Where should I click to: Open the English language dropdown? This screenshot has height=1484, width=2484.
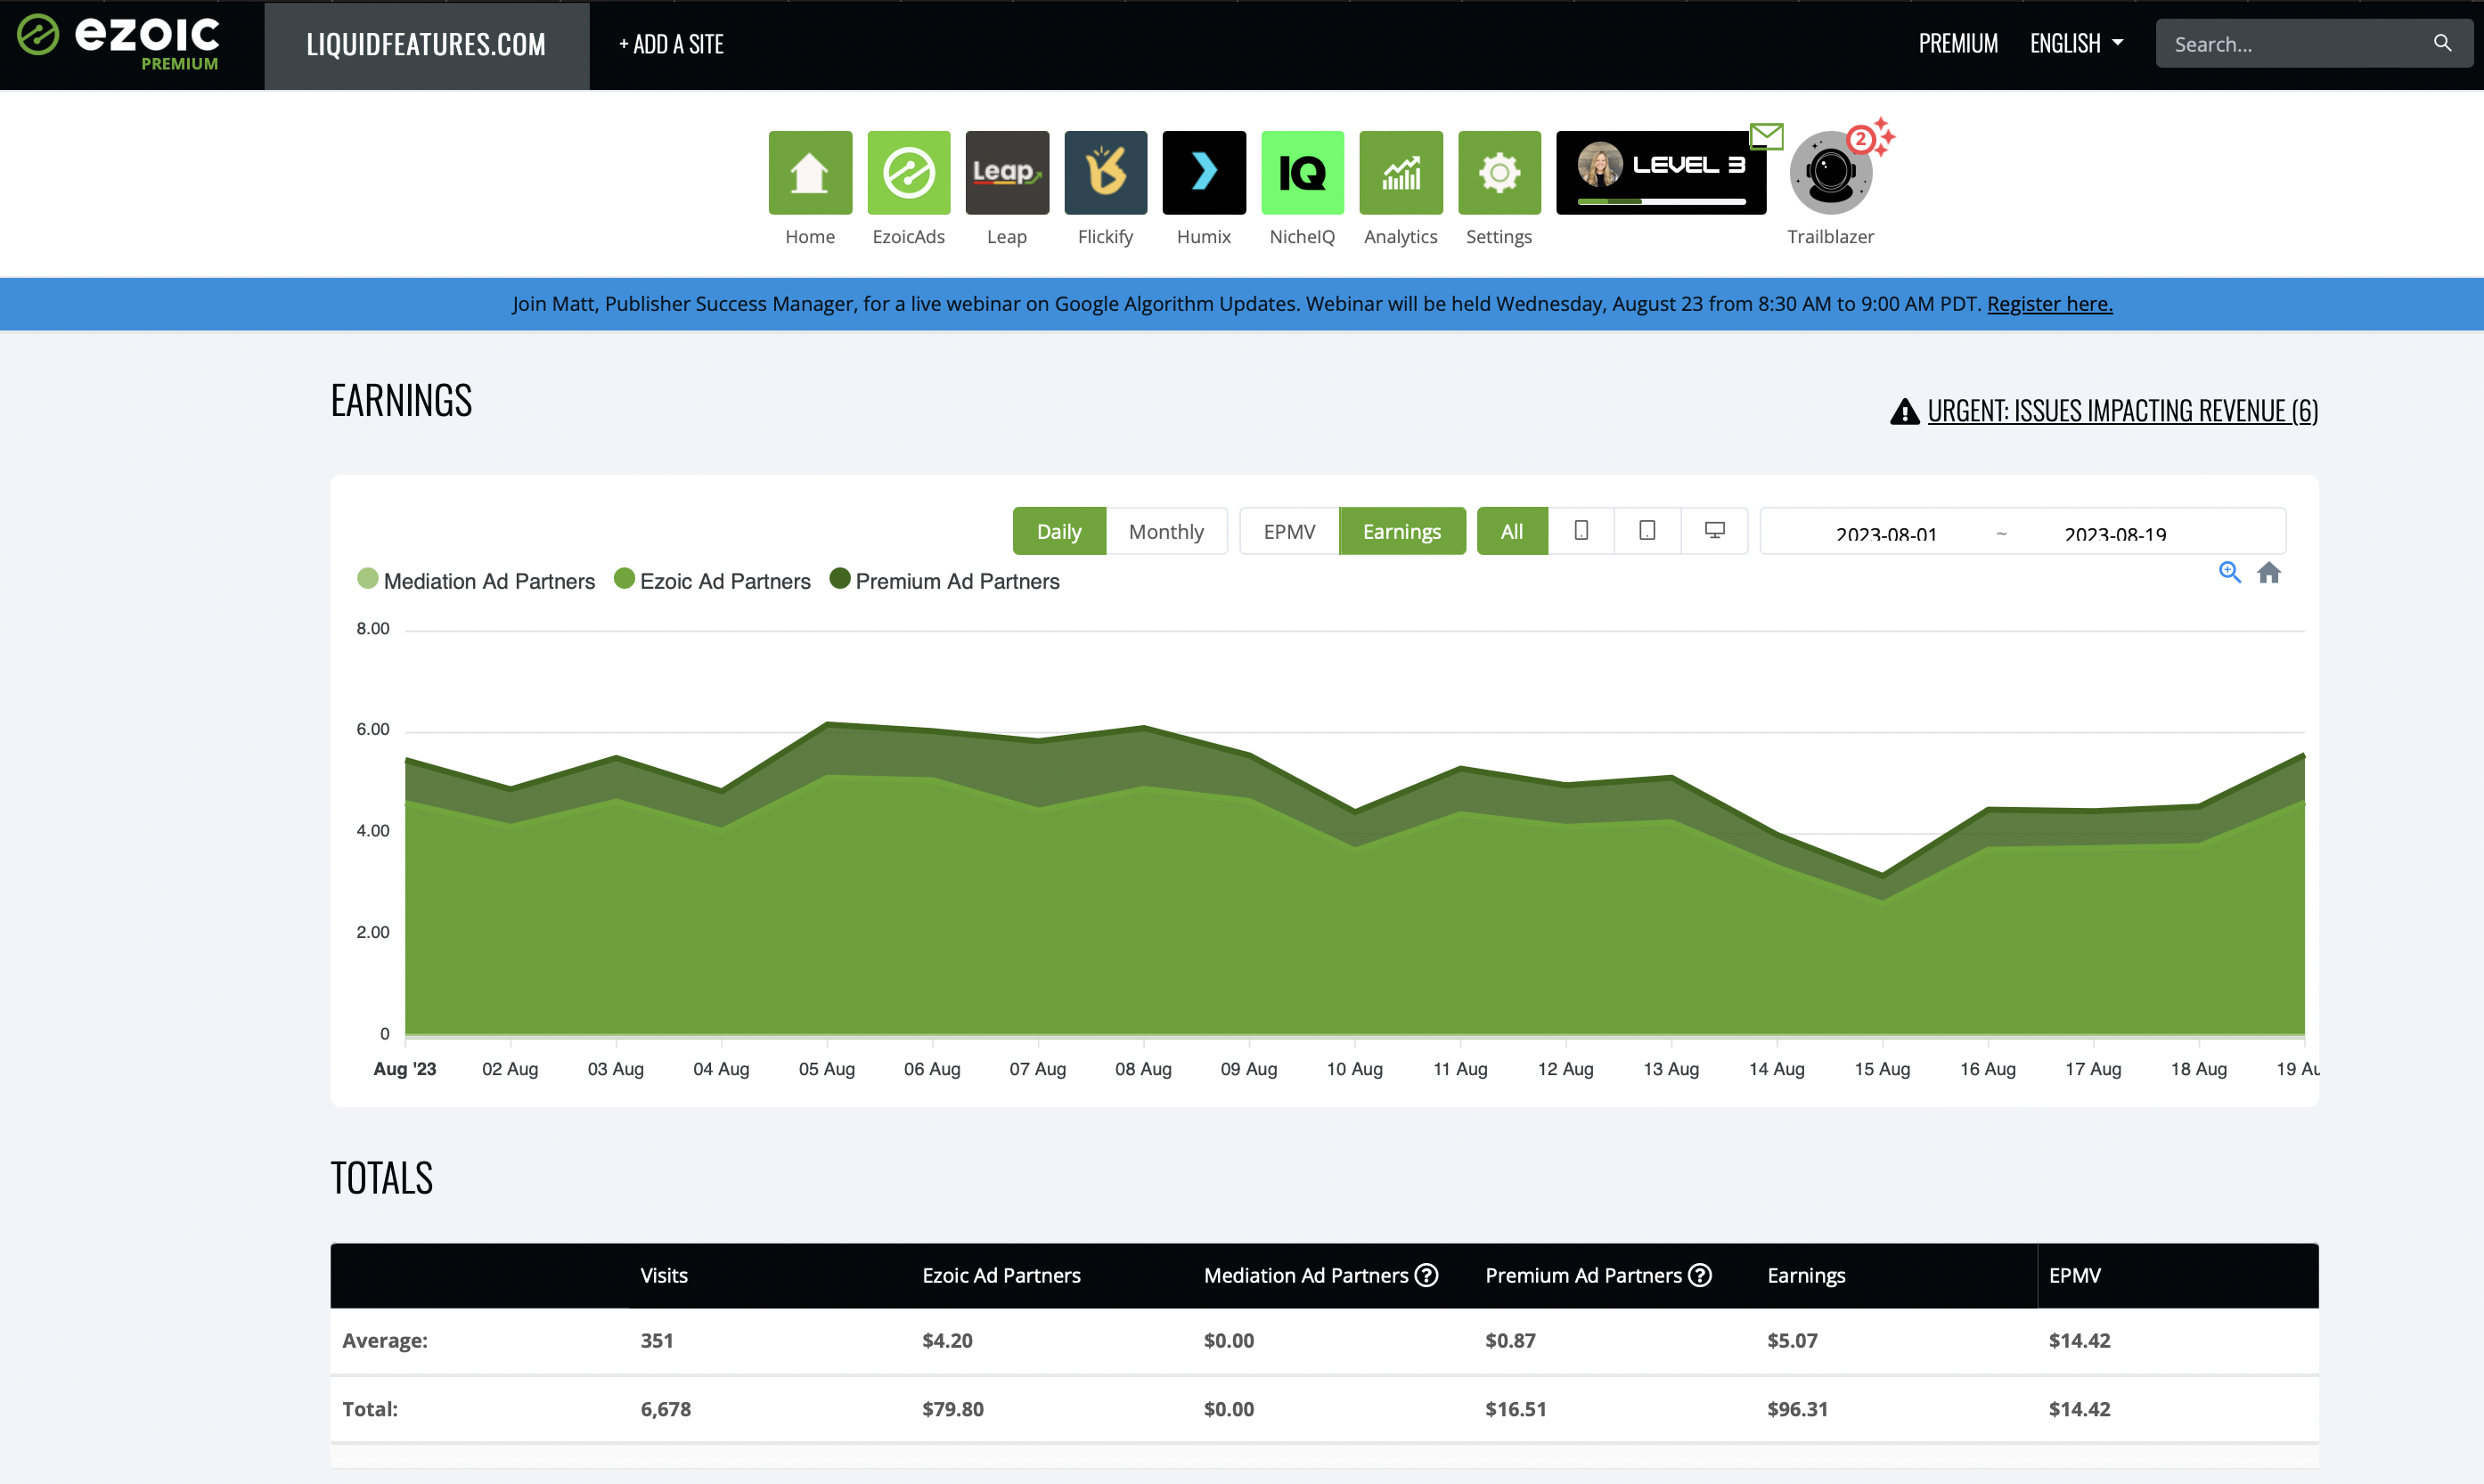click(2076, 43)
